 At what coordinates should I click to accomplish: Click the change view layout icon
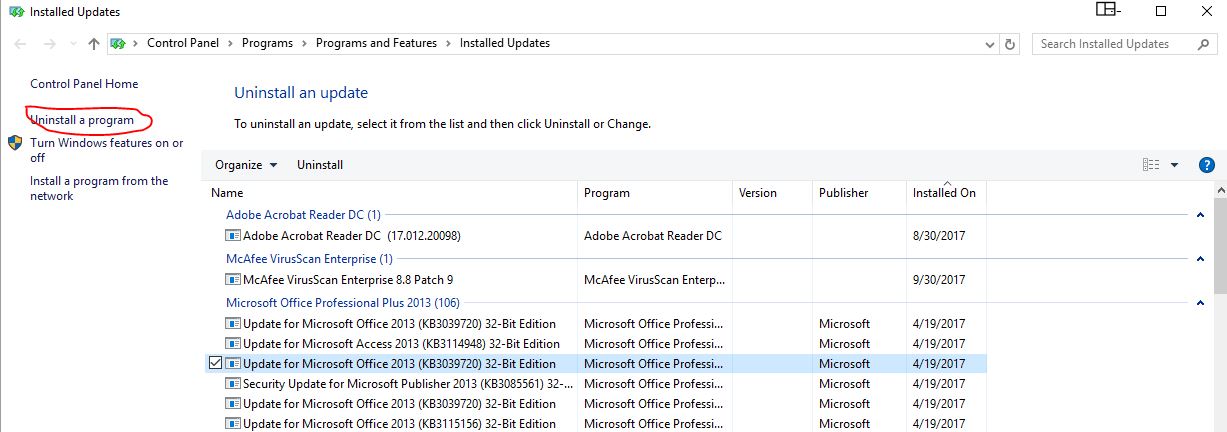point(1151,165)
